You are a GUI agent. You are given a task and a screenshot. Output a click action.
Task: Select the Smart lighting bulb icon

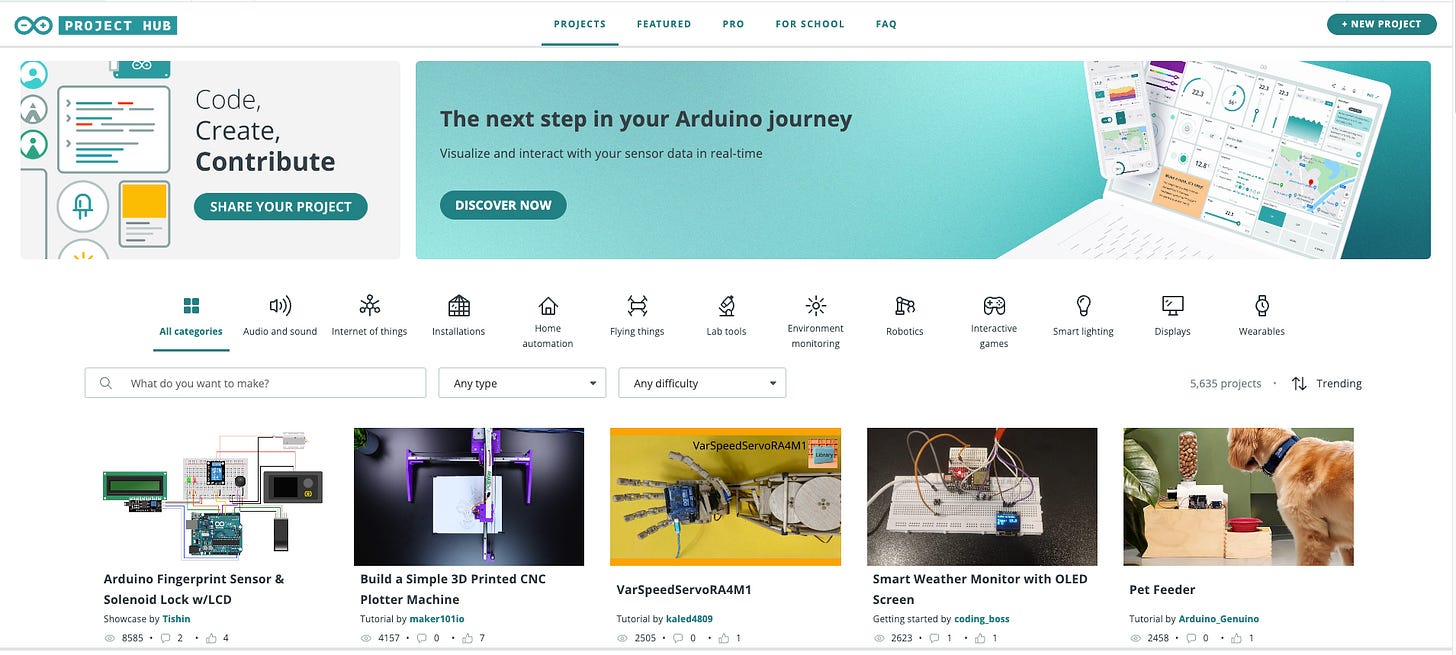[x=1083, y=306]
